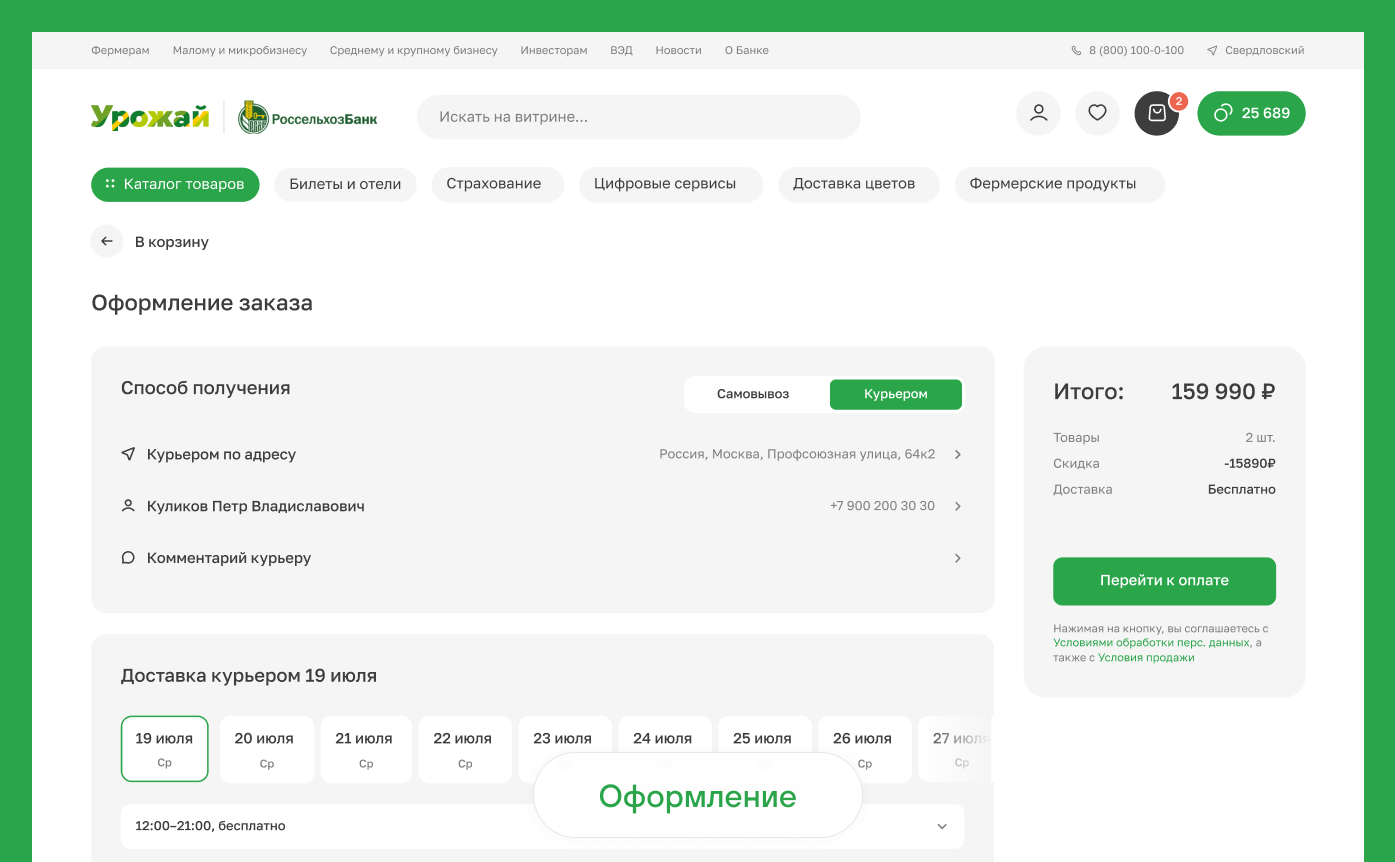
Task: Open the user account profile icon
Action: (1038, 113)
